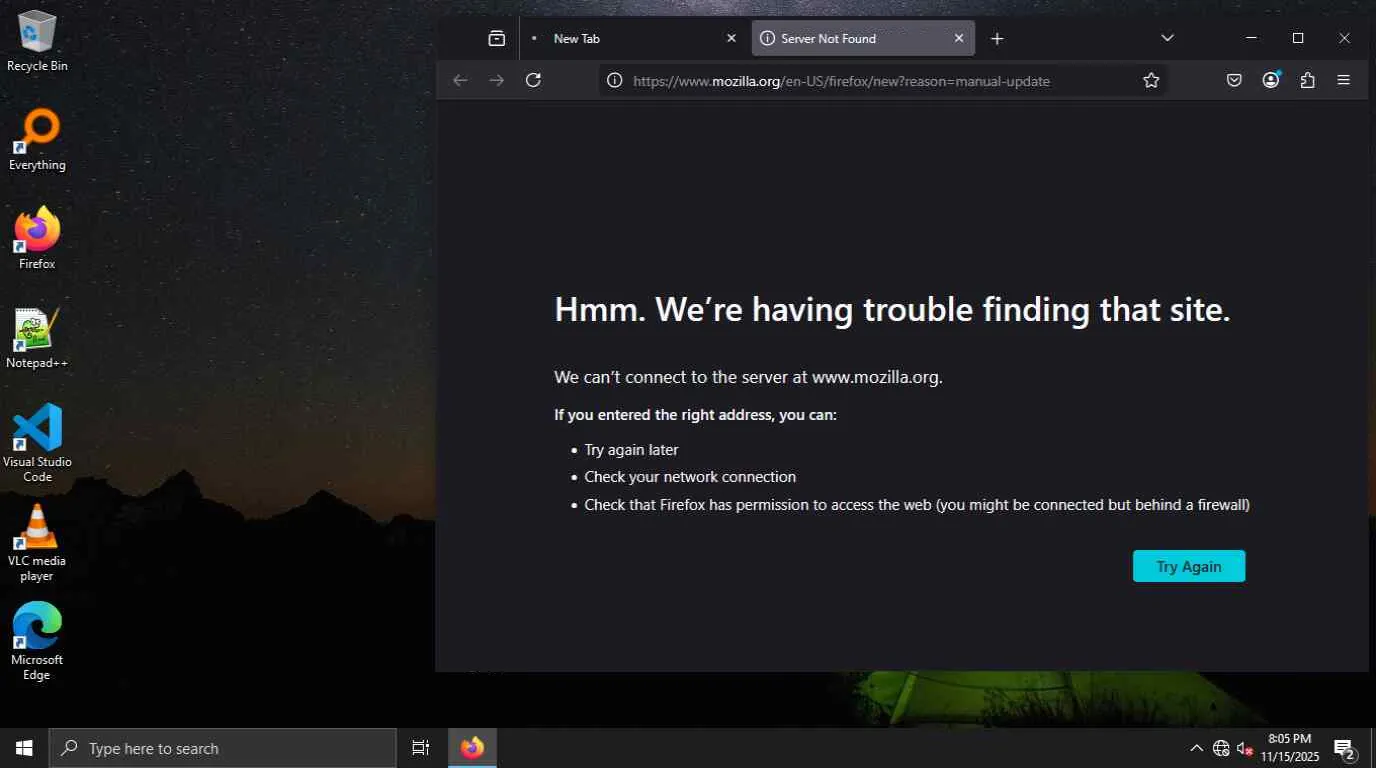The image size is (1376, 768).
Task: Maximize the Firefox window
Action: point(1298,38)
